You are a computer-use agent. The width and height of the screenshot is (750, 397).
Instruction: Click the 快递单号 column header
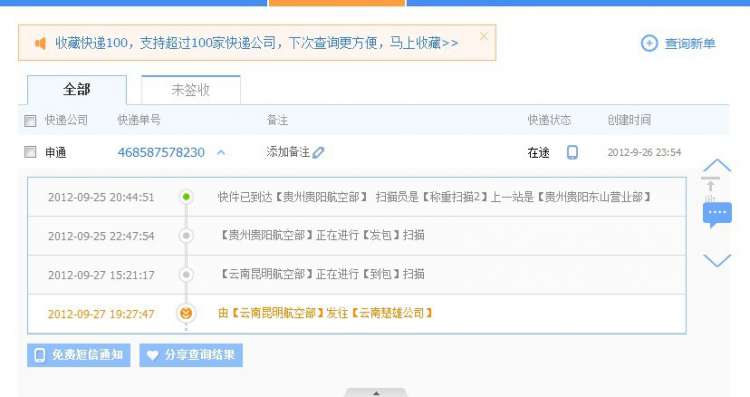(139, 120)
